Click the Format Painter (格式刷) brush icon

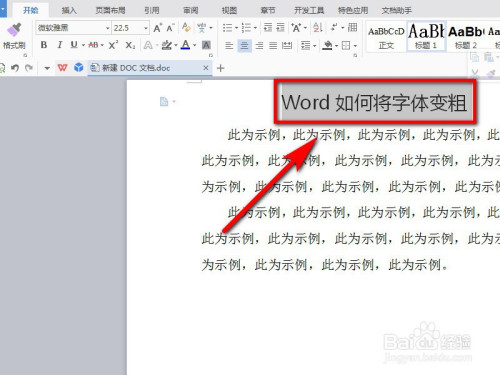(x=14, y=30)
